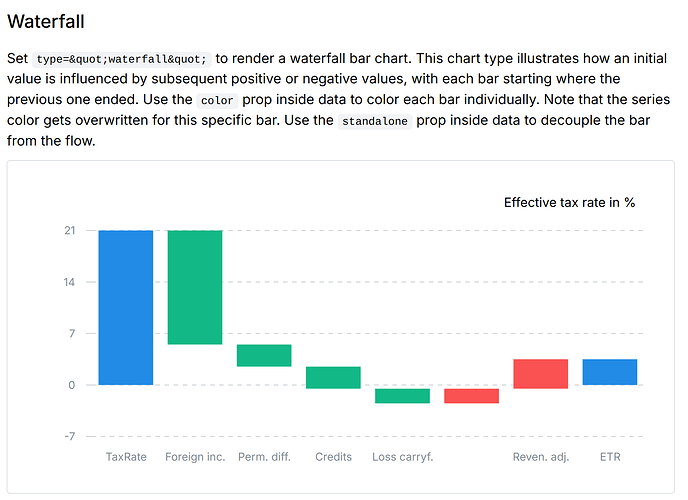Click the color prop inline code
The width and height of the screenshot is (688, 500).
(x=216, y=101)
